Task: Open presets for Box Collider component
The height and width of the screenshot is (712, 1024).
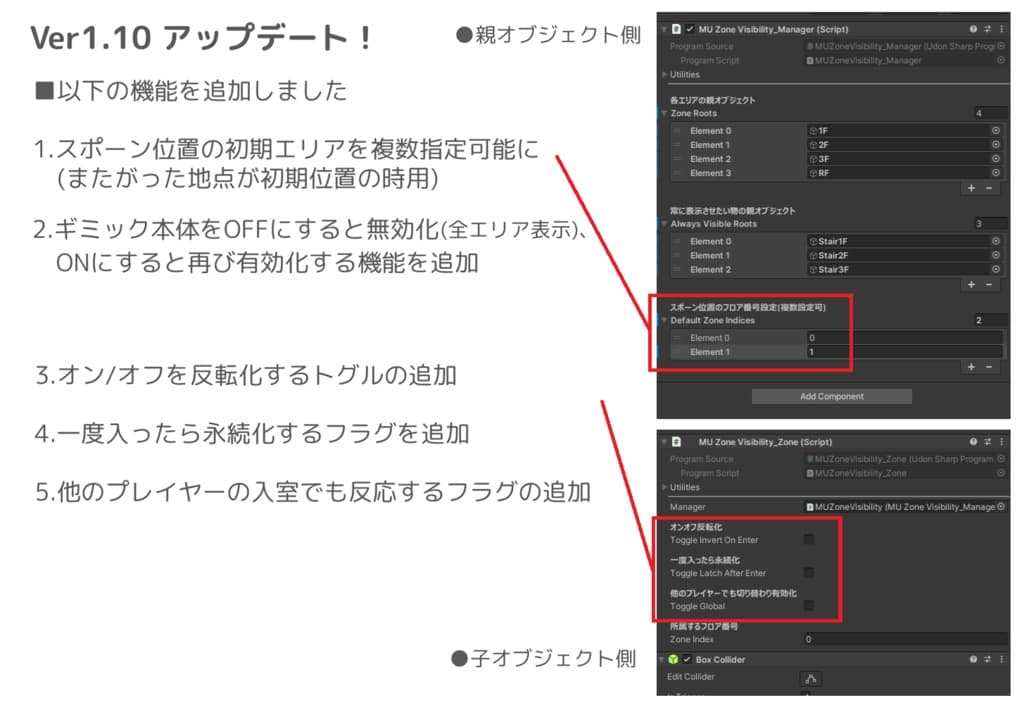Action: coord(987,659)
